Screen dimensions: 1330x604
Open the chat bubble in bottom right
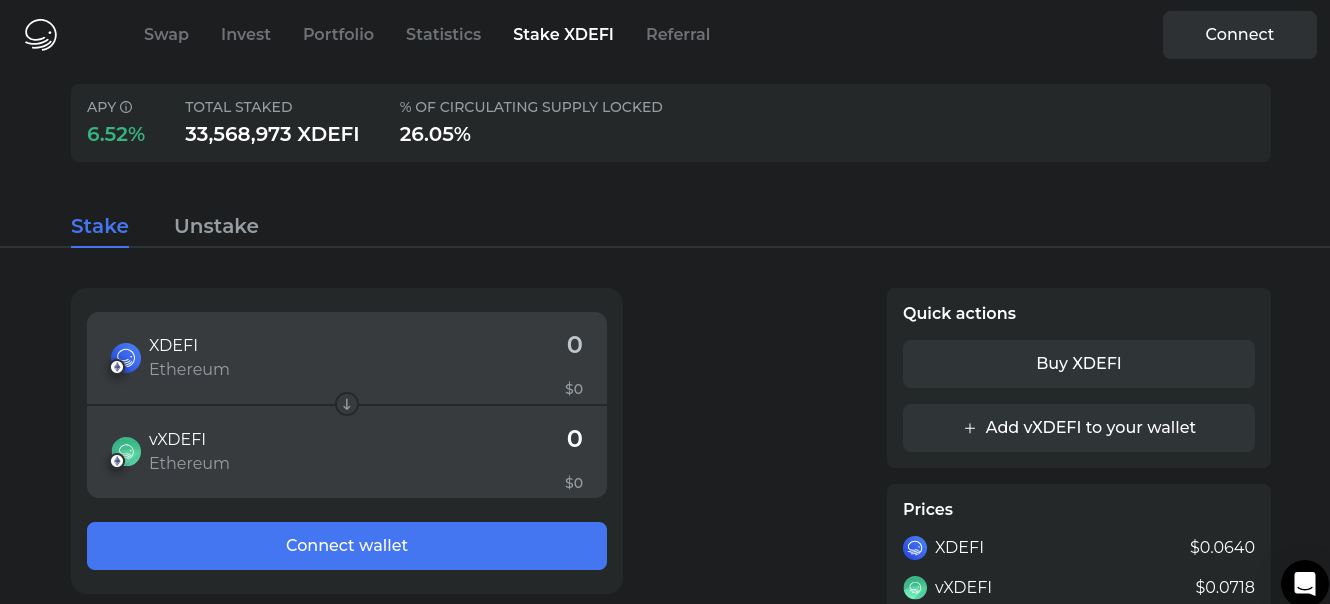1304,583
